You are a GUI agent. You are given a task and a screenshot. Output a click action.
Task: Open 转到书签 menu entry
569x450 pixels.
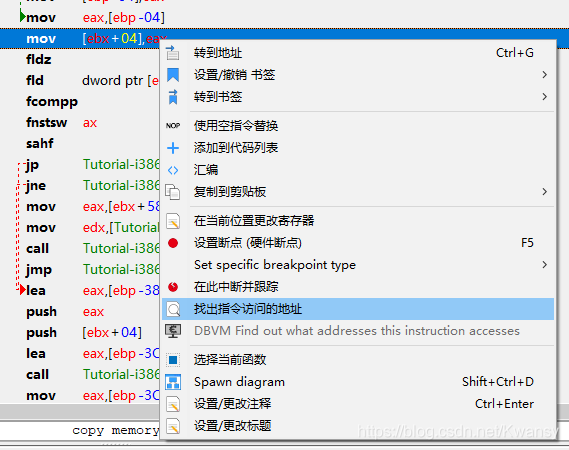coord(358,97)
